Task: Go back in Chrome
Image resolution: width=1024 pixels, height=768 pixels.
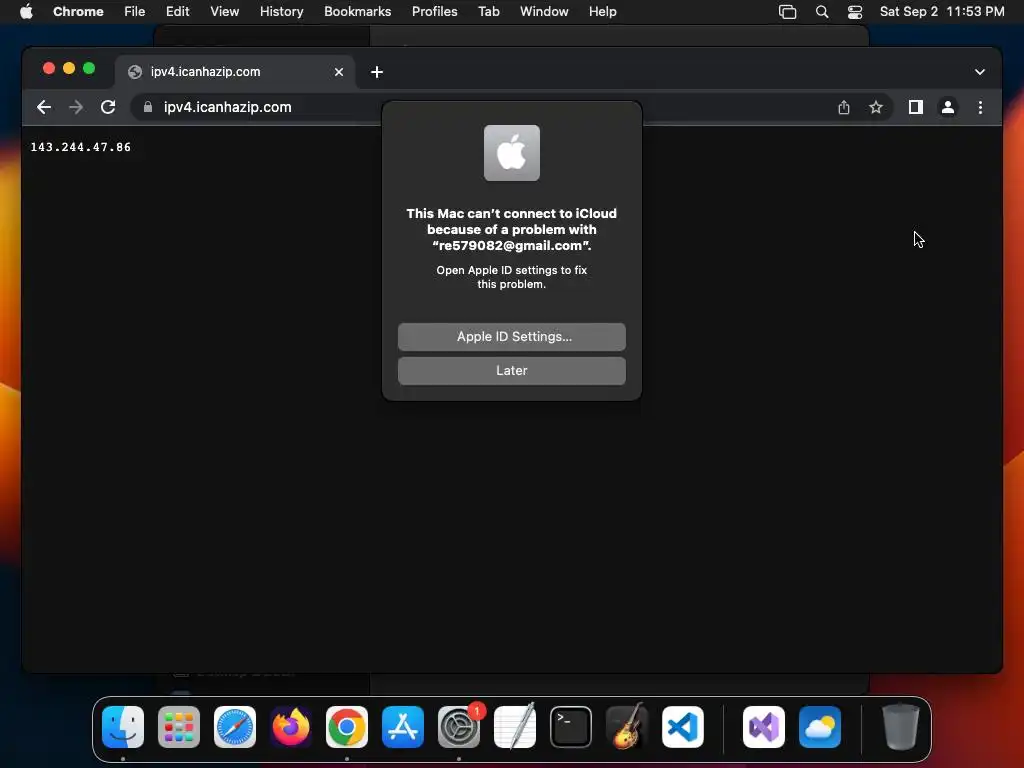Action: (44, 107)
